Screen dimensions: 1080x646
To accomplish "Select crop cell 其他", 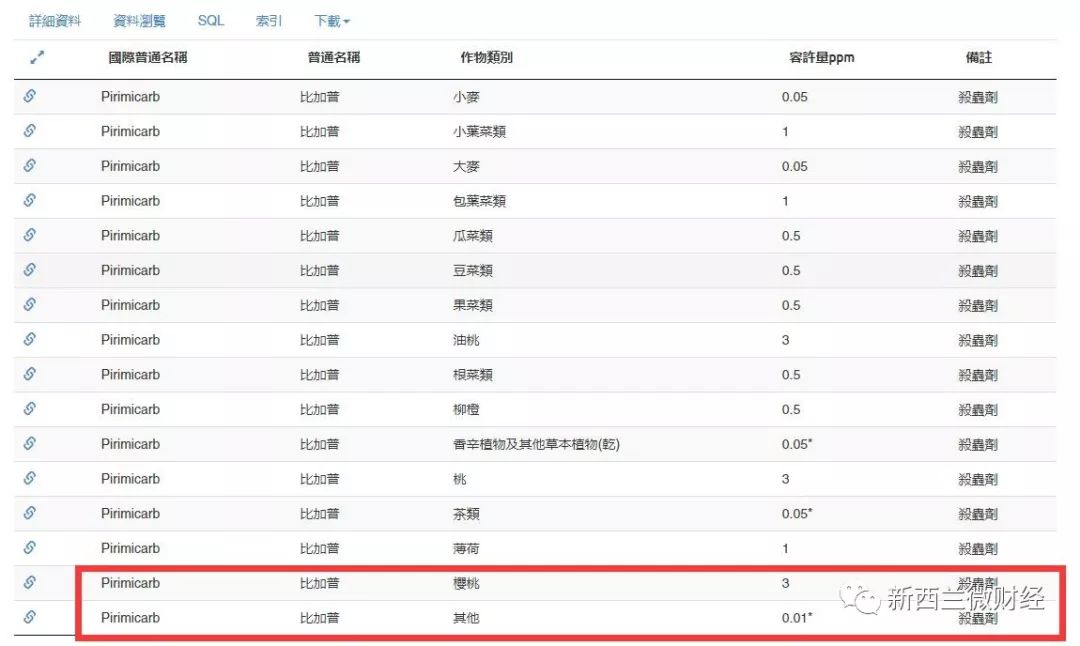I will [x=466, y=618].
